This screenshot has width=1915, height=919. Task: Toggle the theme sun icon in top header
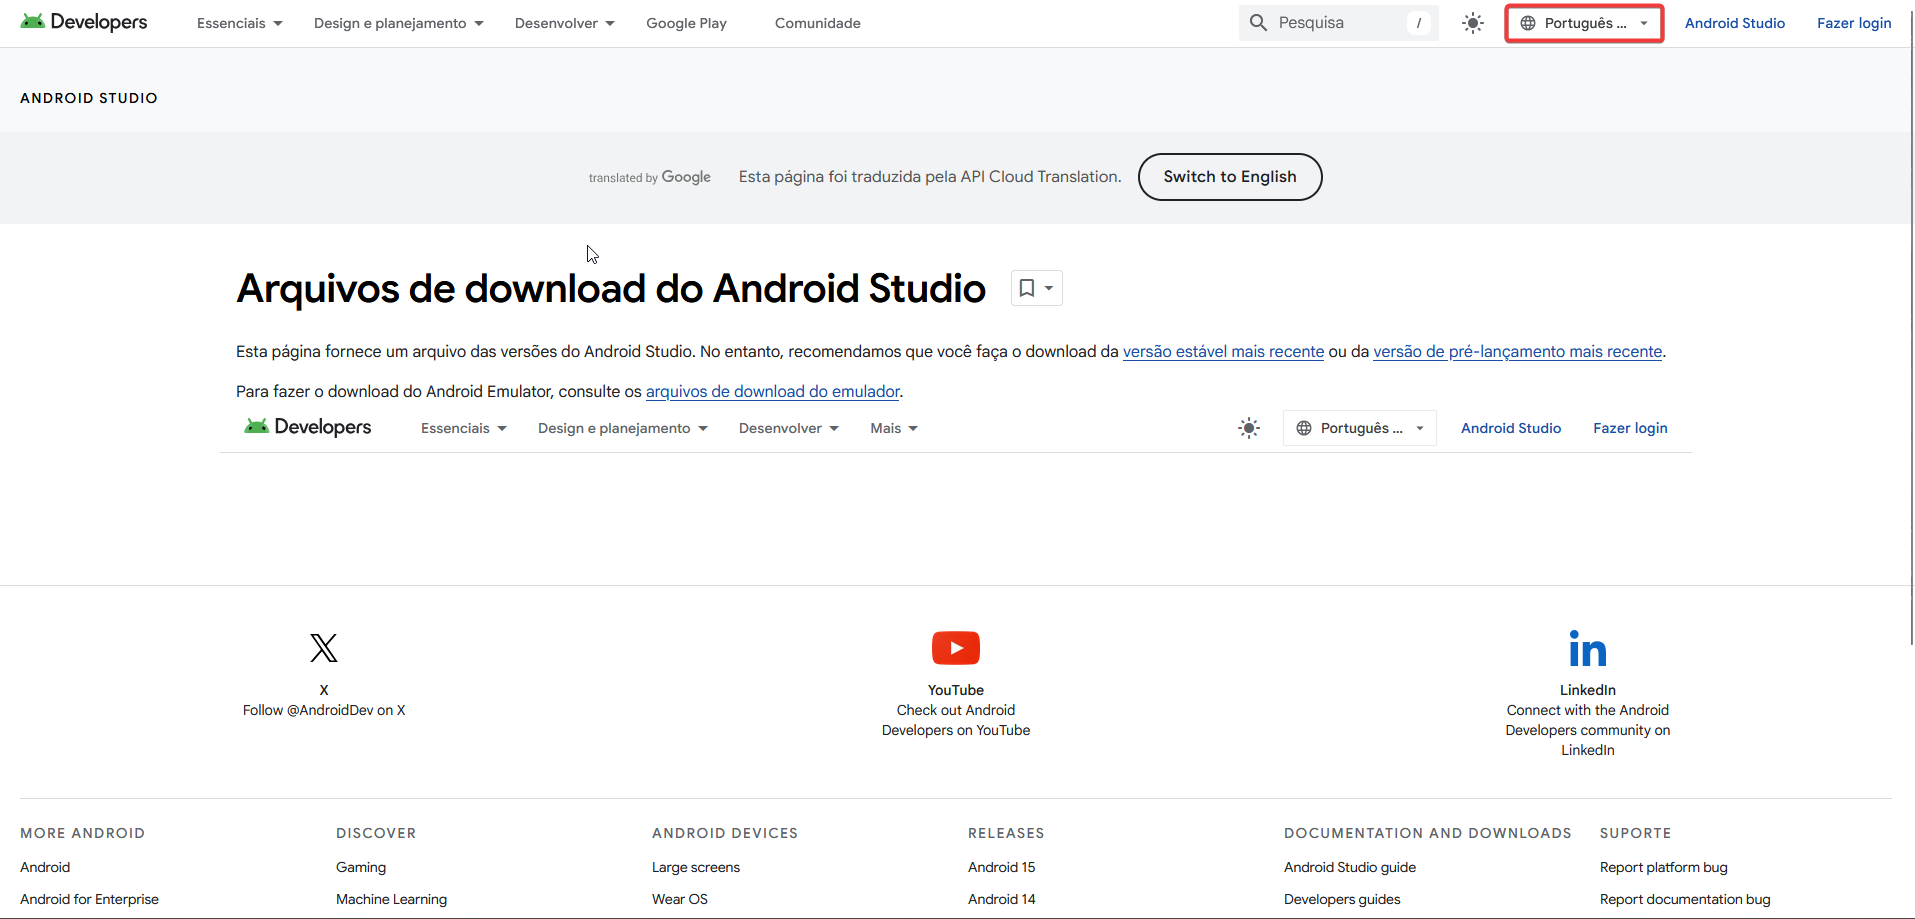(x=1472, y=23)
